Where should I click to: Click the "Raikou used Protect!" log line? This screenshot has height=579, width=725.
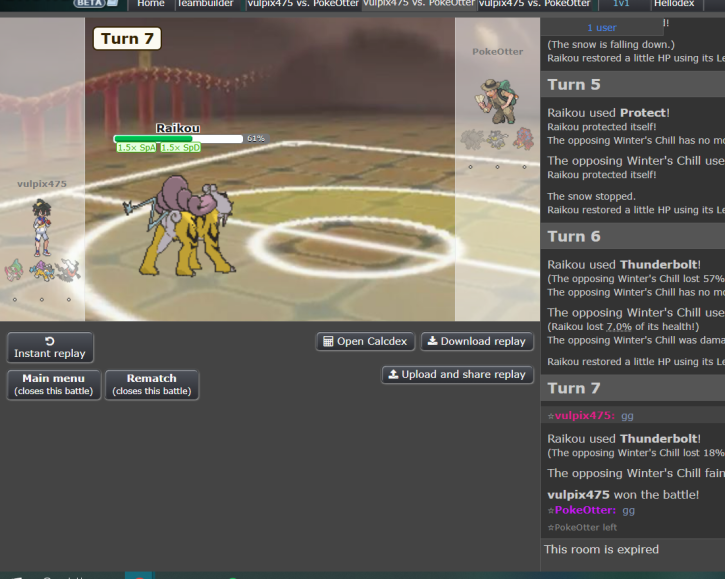click(608, 113)
